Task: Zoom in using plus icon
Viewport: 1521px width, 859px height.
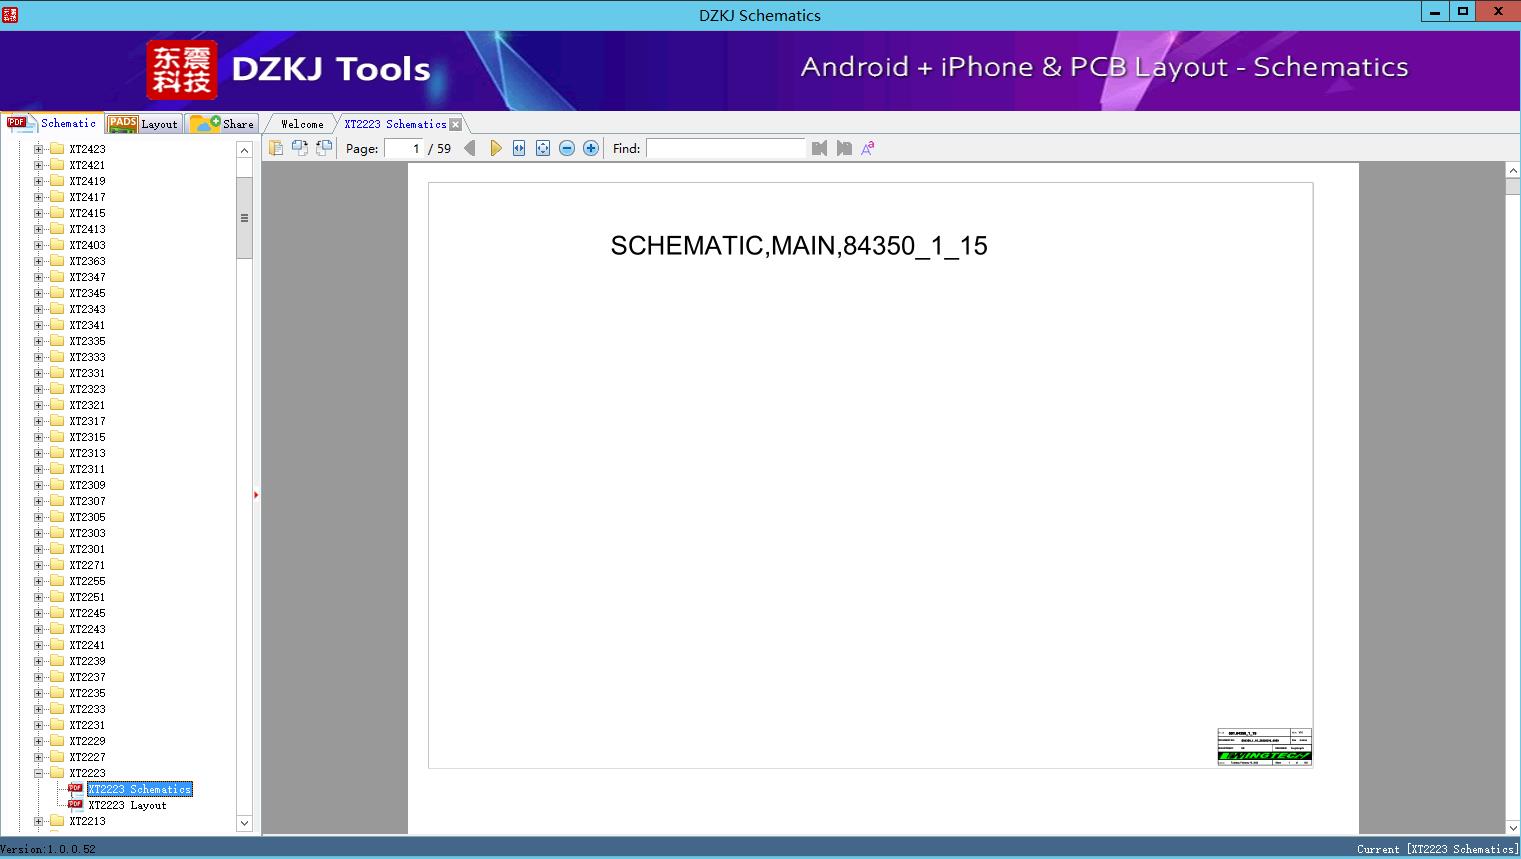Action: [591, 148]
